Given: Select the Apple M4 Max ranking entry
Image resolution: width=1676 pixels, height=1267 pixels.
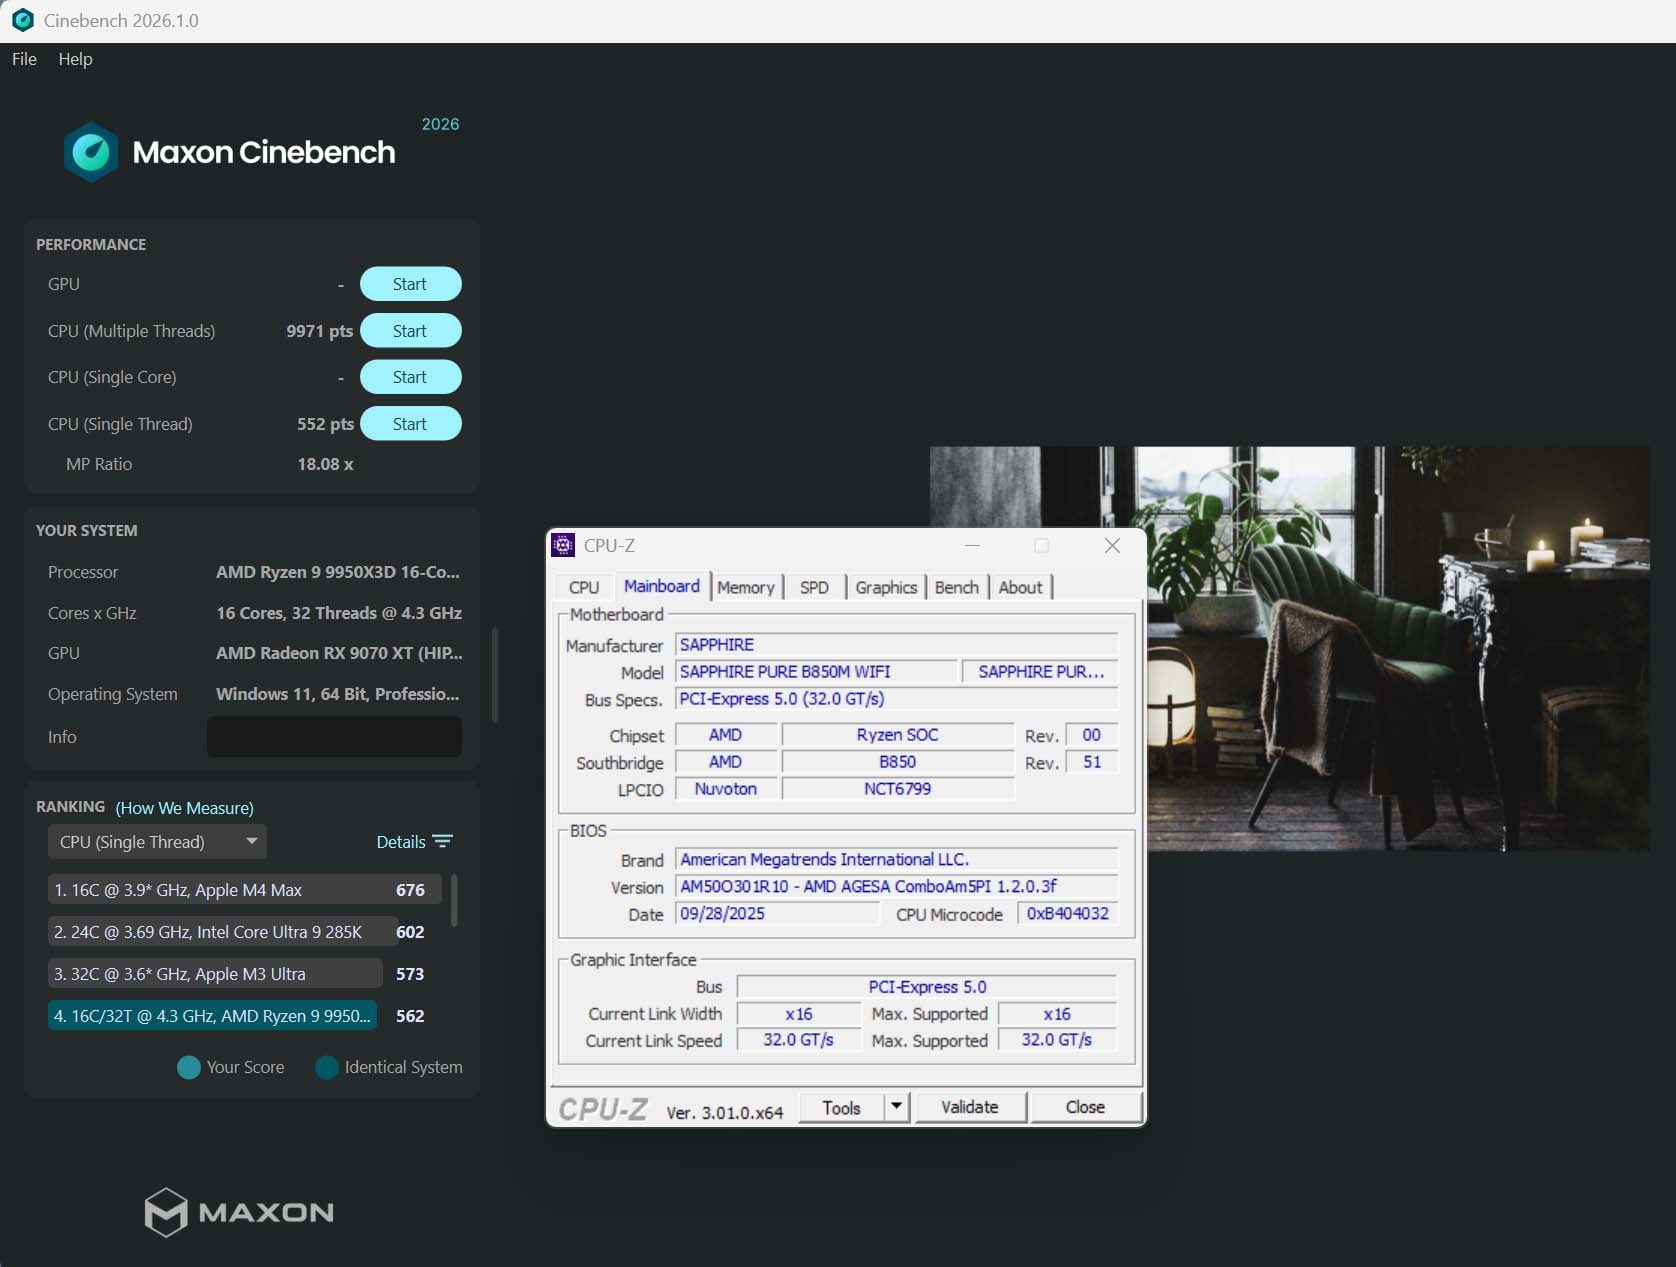Looking at the screenshot, I should pyautogui.click(x=244, y=890).
